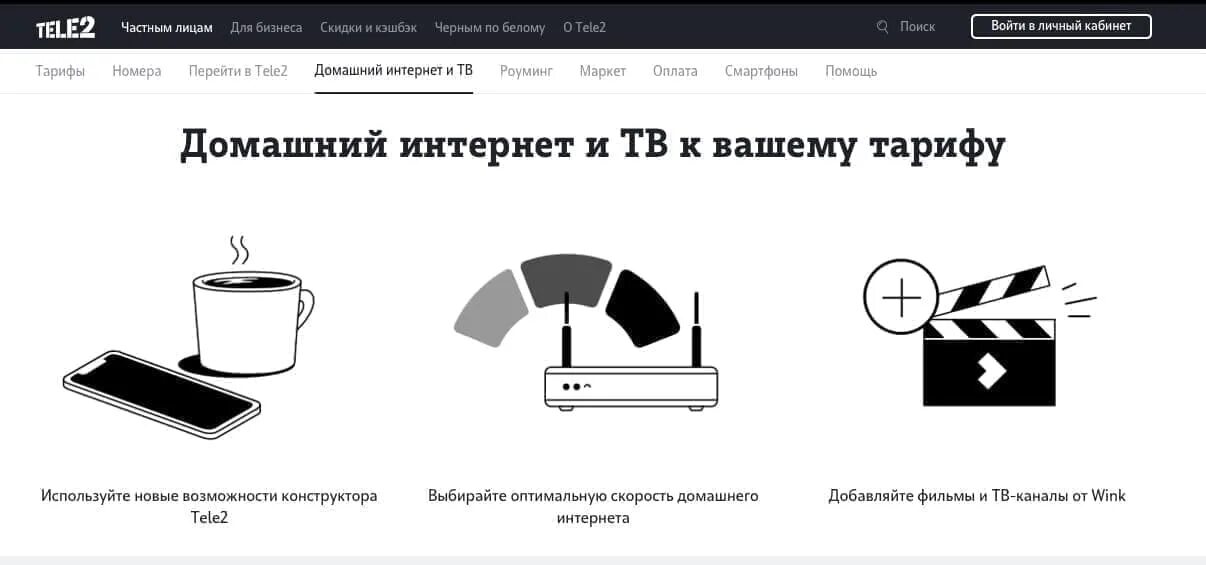Open О Tele2 section
This screenshot has height=565, width=1206.
coord(585,27)
